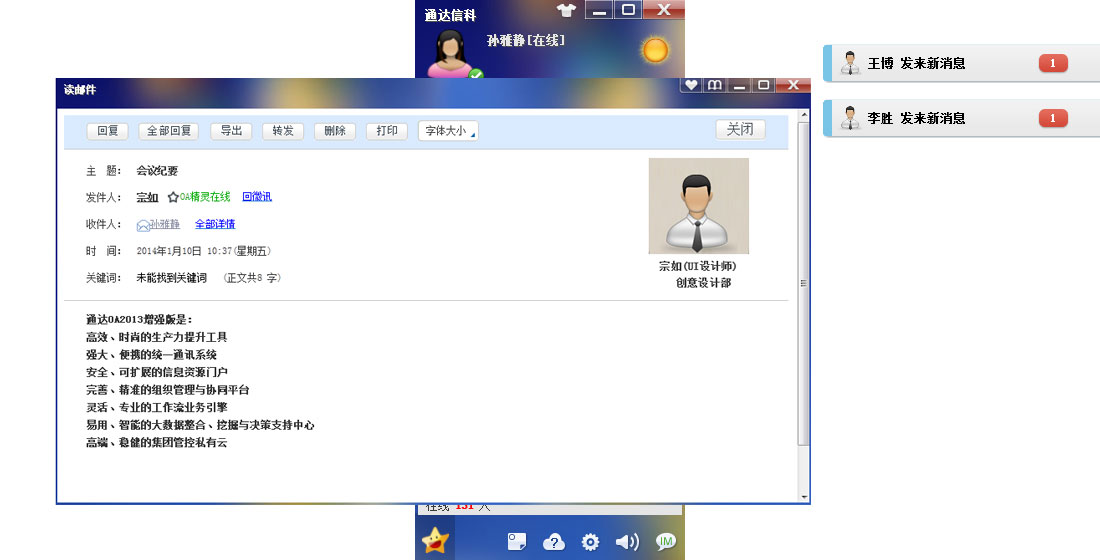The height and width of the screenshot is (560, 1100).
Task: Click the 回微讯 link
Action: click(257, 197)
